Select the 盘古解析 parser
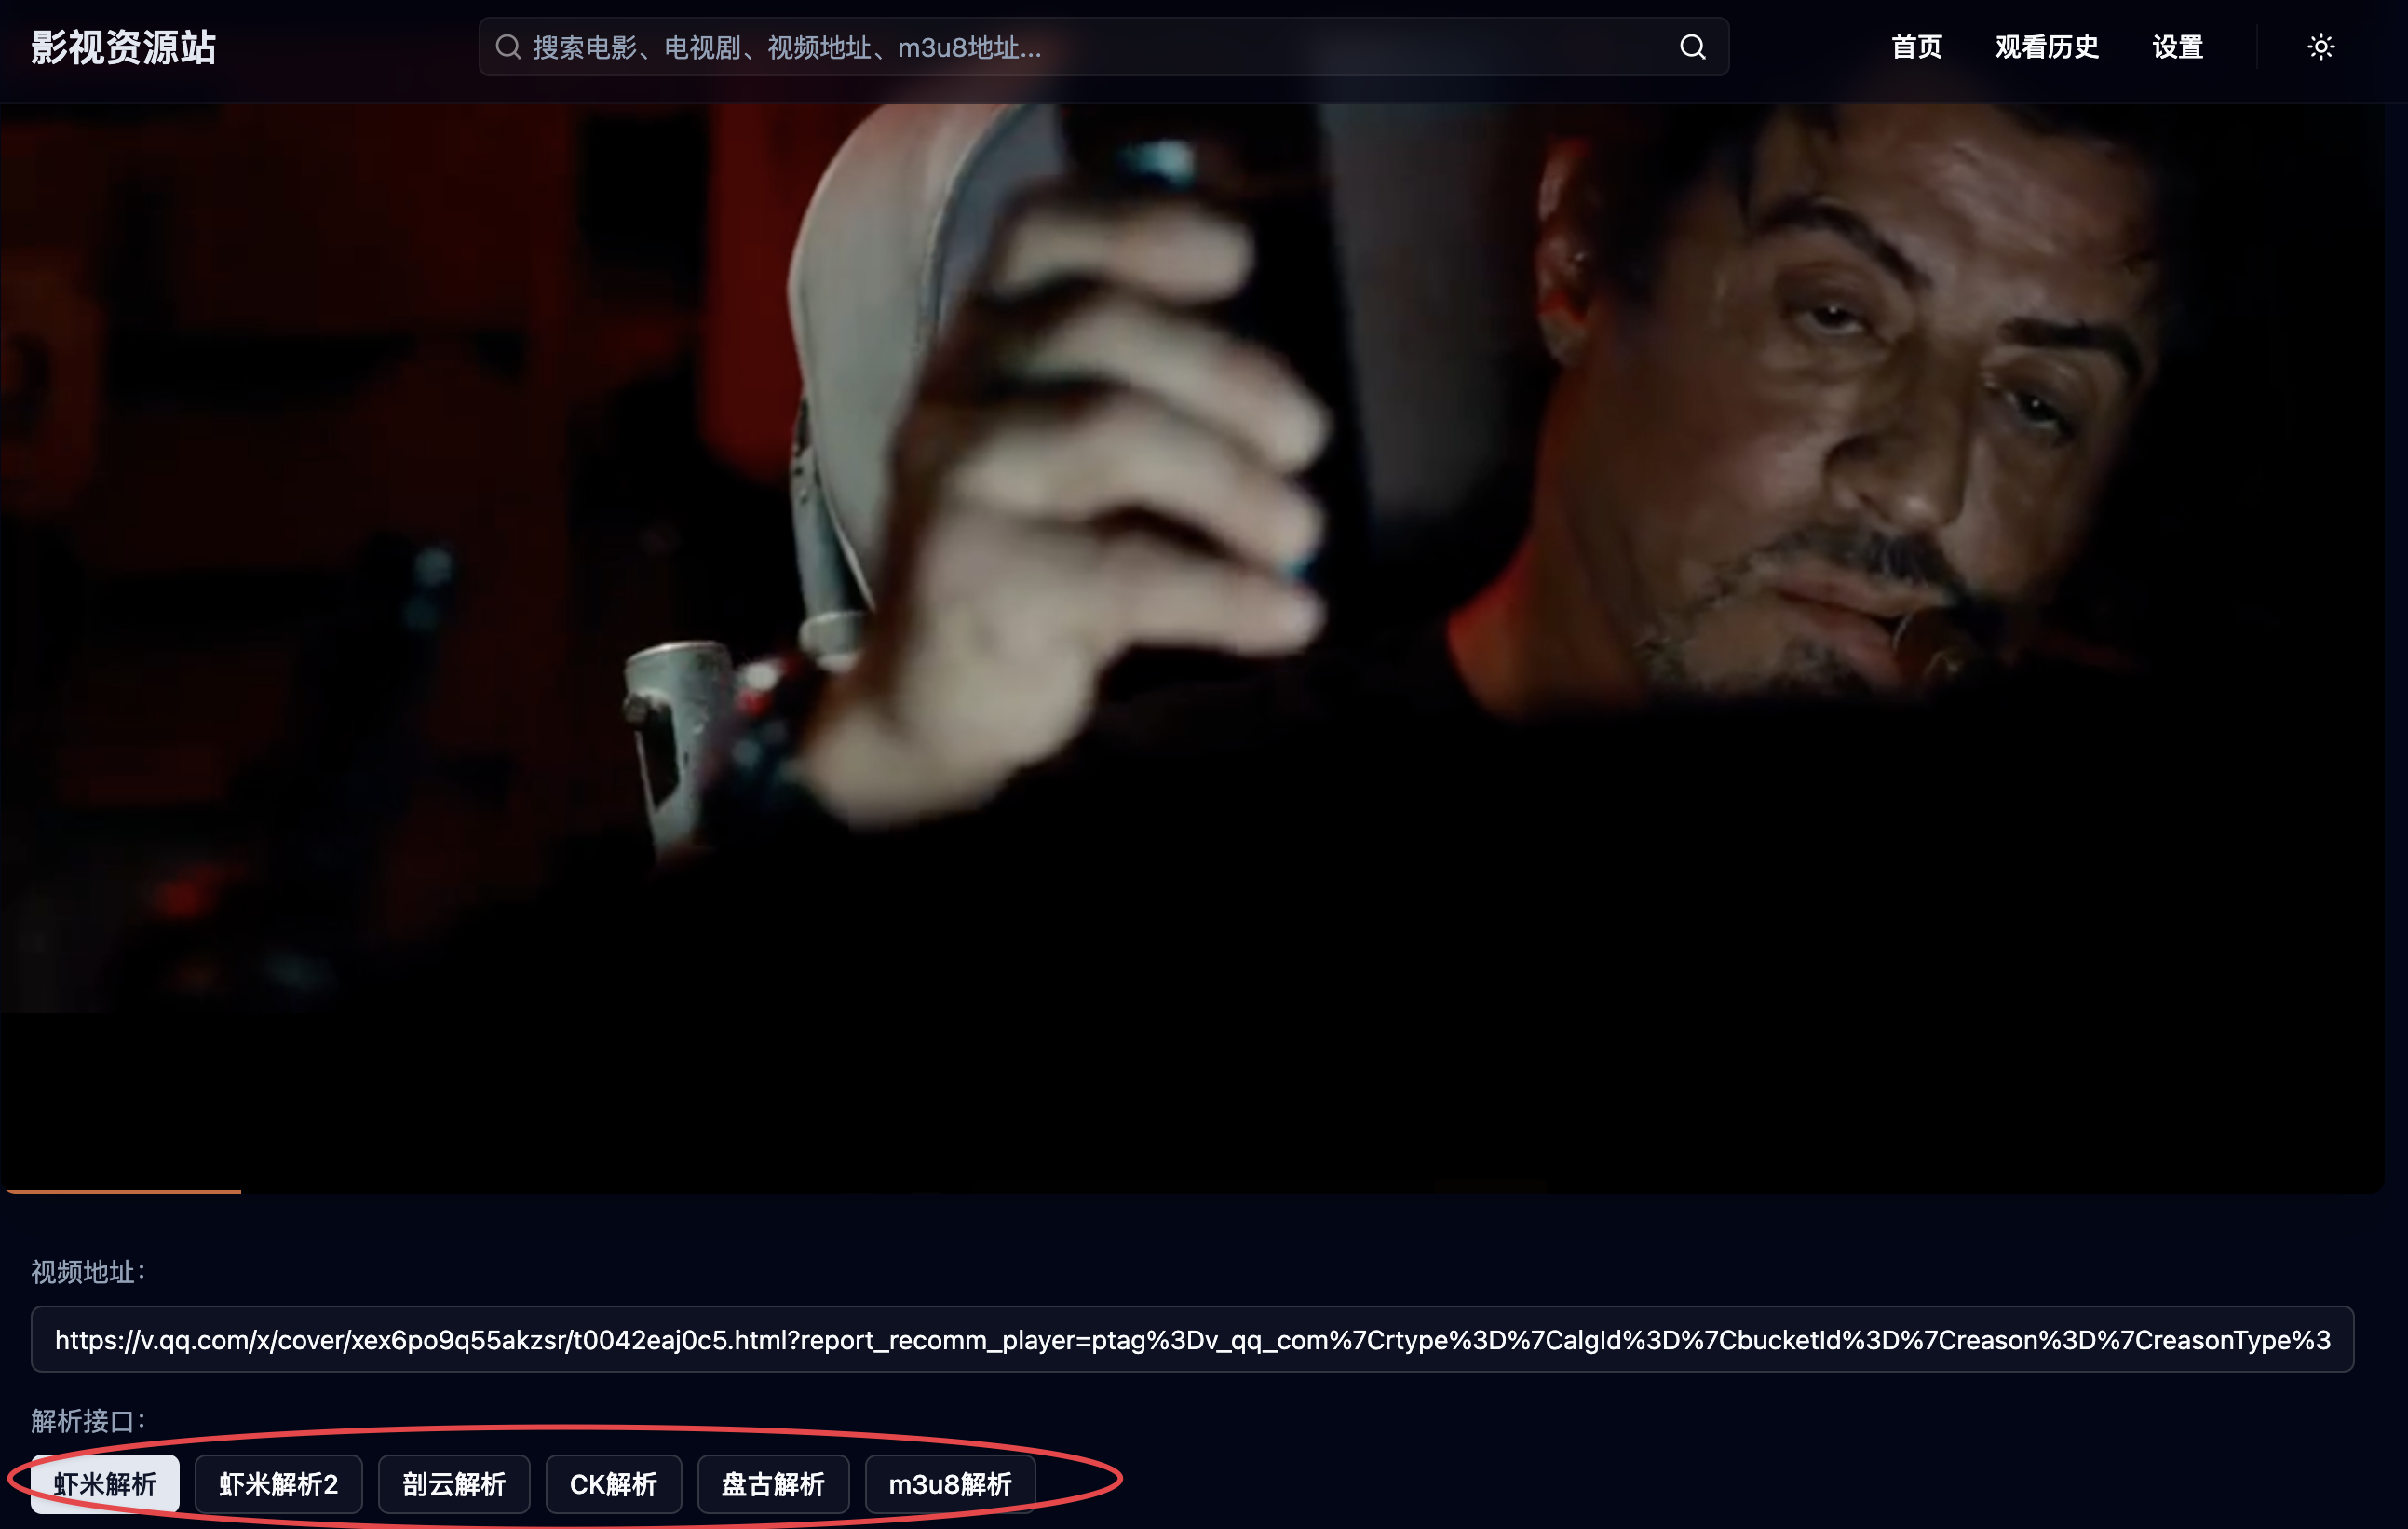Screen dimensions: 2408x1529 [773, 1484]
